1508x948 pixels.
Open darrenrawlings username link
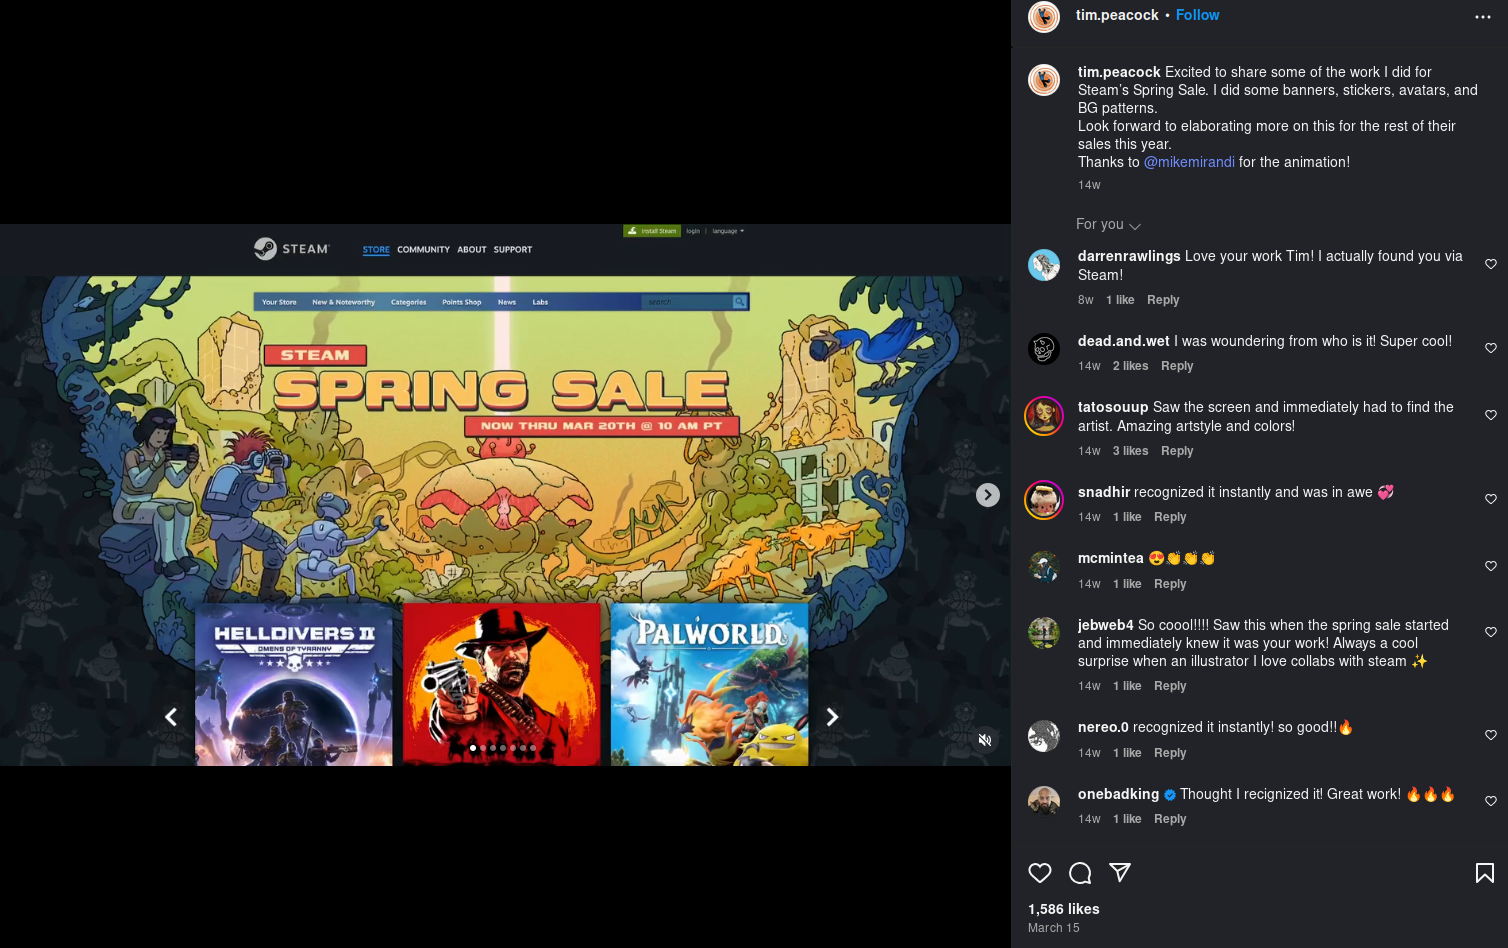[x=1129, y=256]
